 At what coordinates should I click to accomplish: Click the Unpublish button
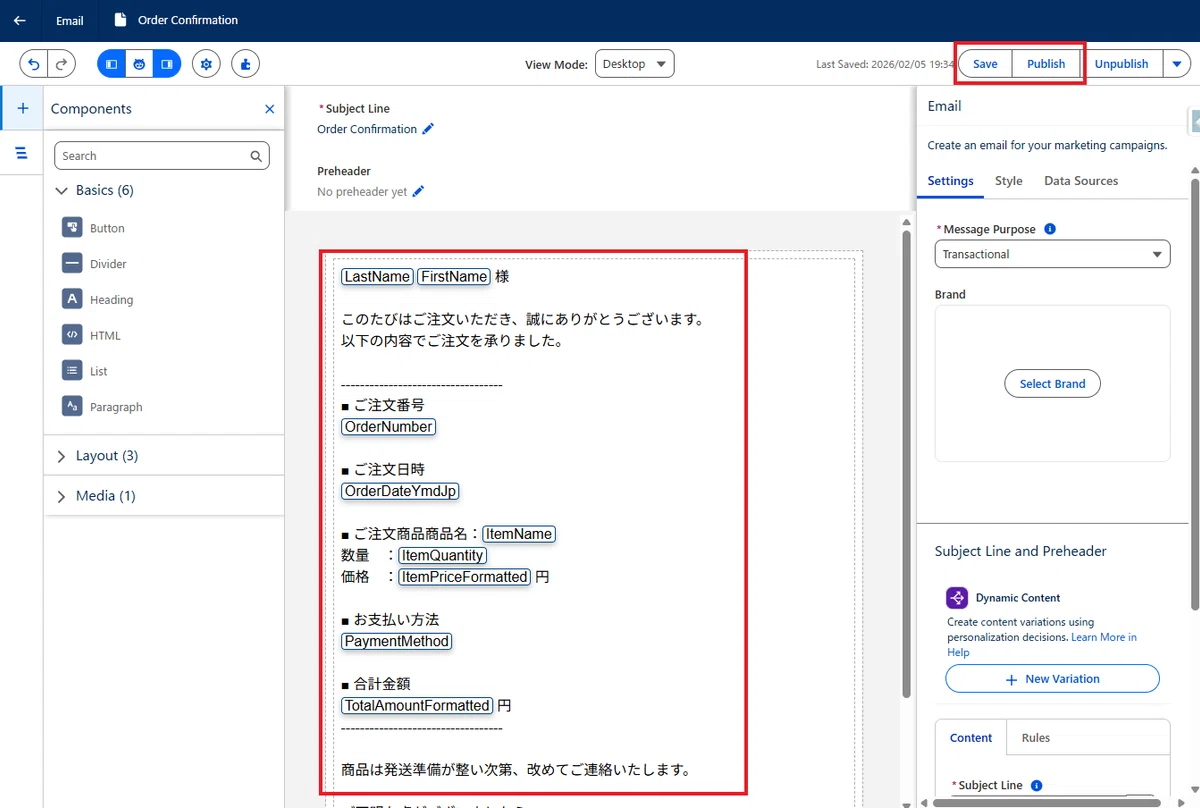(x=1121, y=64)
